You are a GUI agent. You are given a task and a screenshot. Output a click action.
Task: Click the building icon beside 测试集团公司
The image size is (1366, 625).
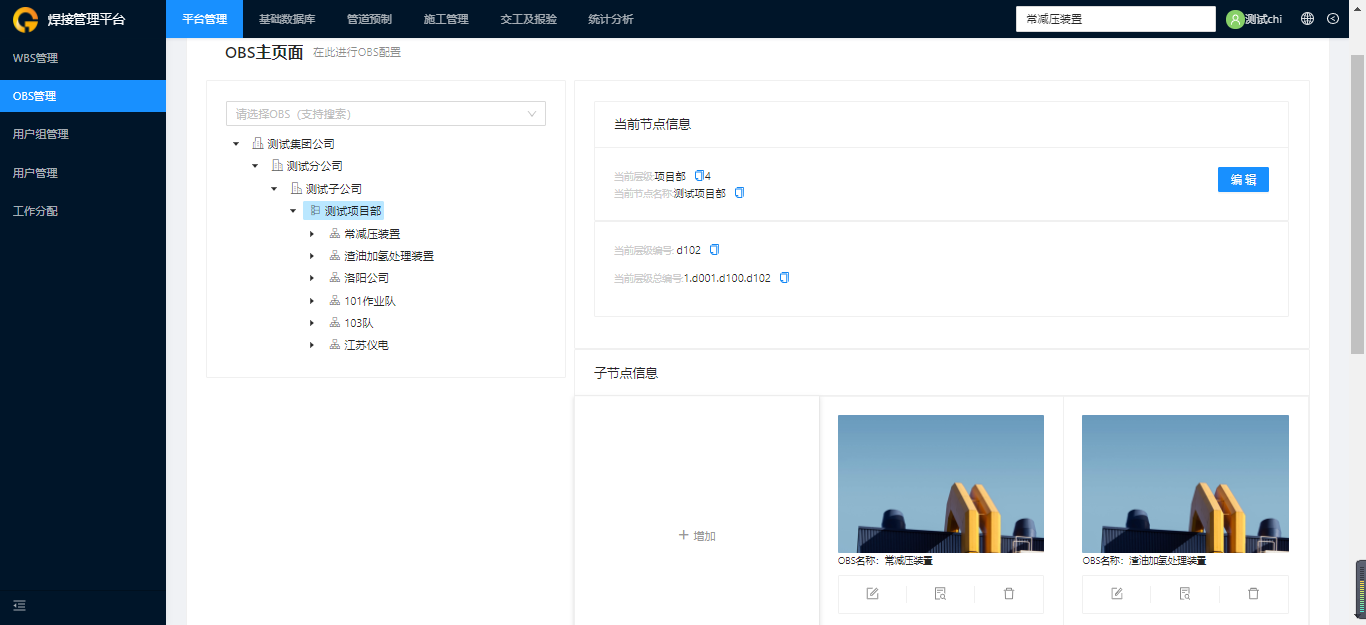tap(257, 144)
